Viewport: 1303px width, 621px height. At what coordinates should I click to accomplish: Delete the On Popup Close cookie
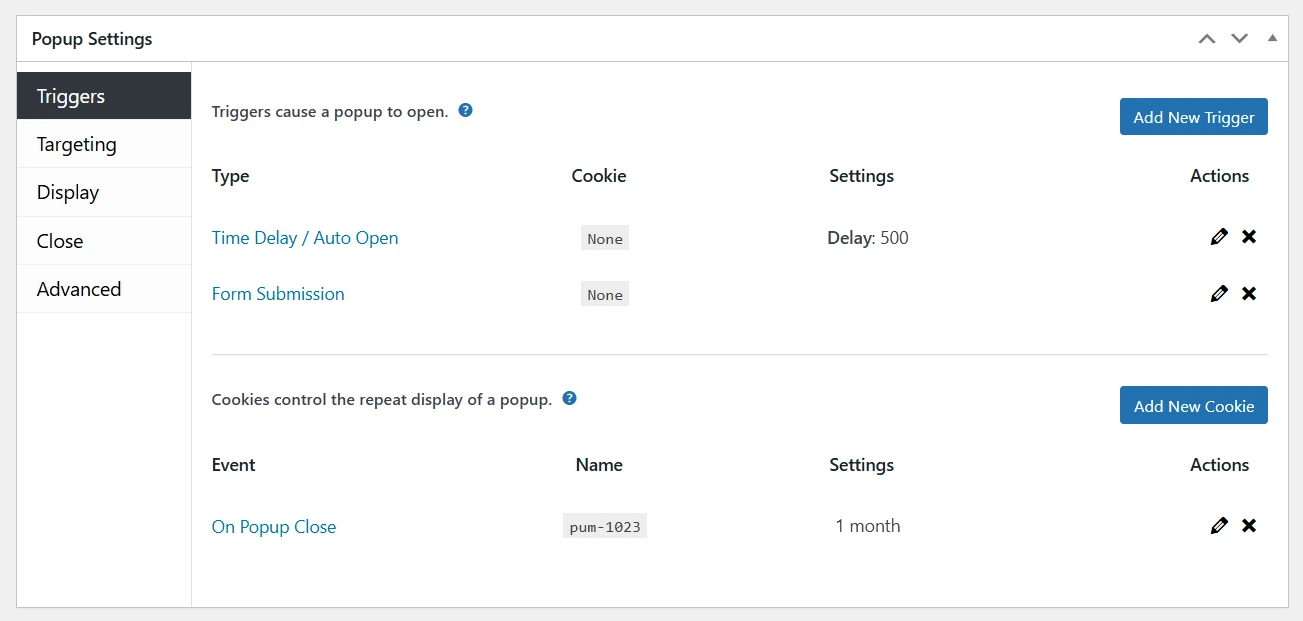point(1249,526)
